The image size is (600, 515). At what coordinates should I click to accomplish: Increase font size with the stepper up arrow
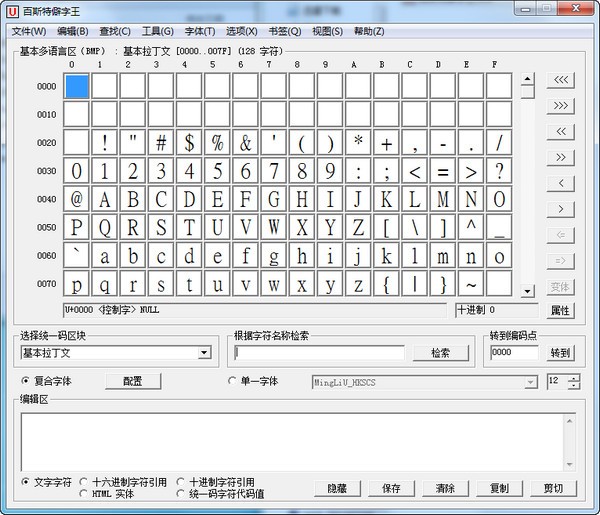(x=573, y=378)
